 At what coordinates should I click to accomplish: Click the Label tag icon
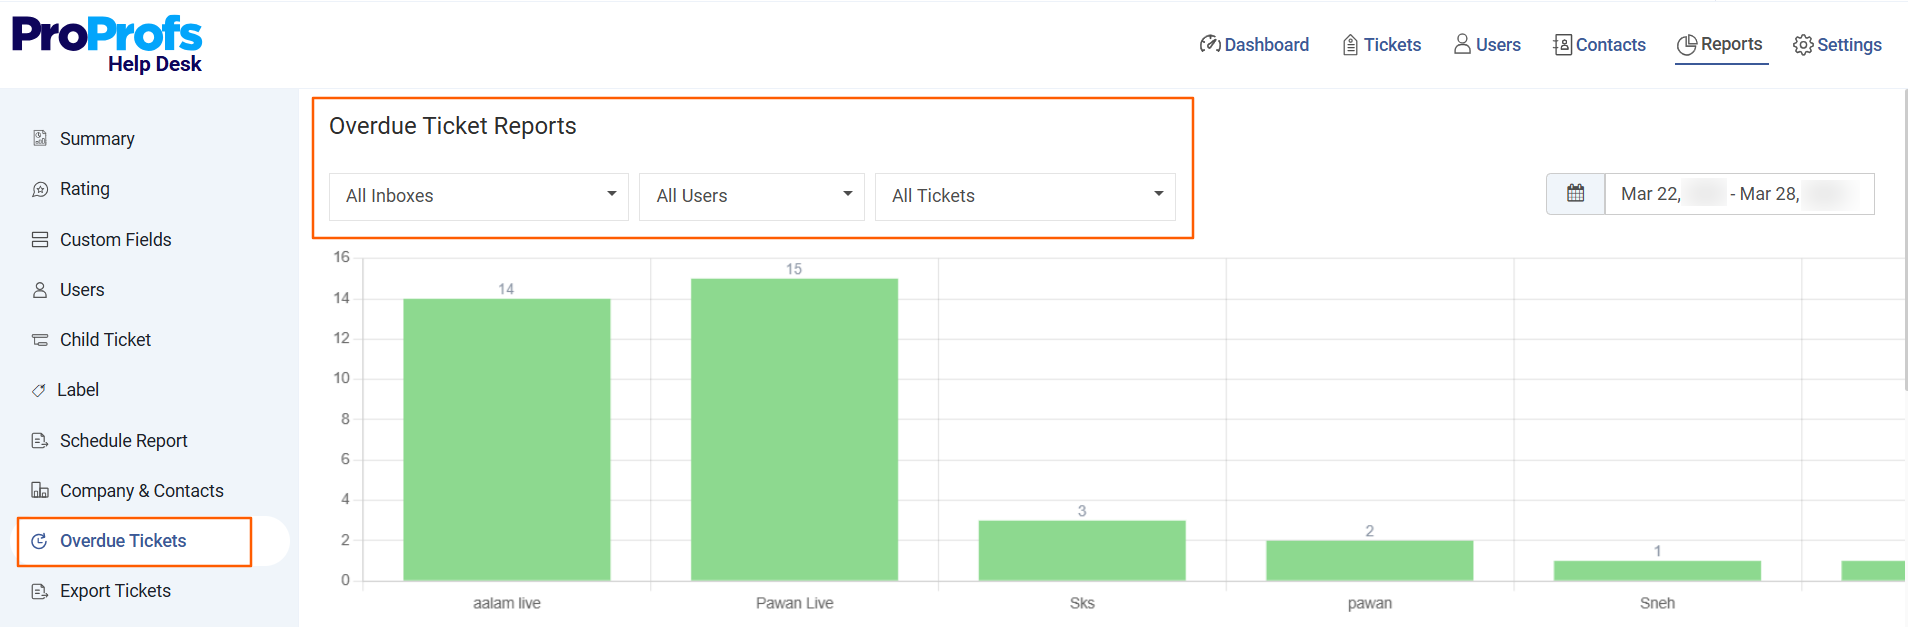(39, 390)
